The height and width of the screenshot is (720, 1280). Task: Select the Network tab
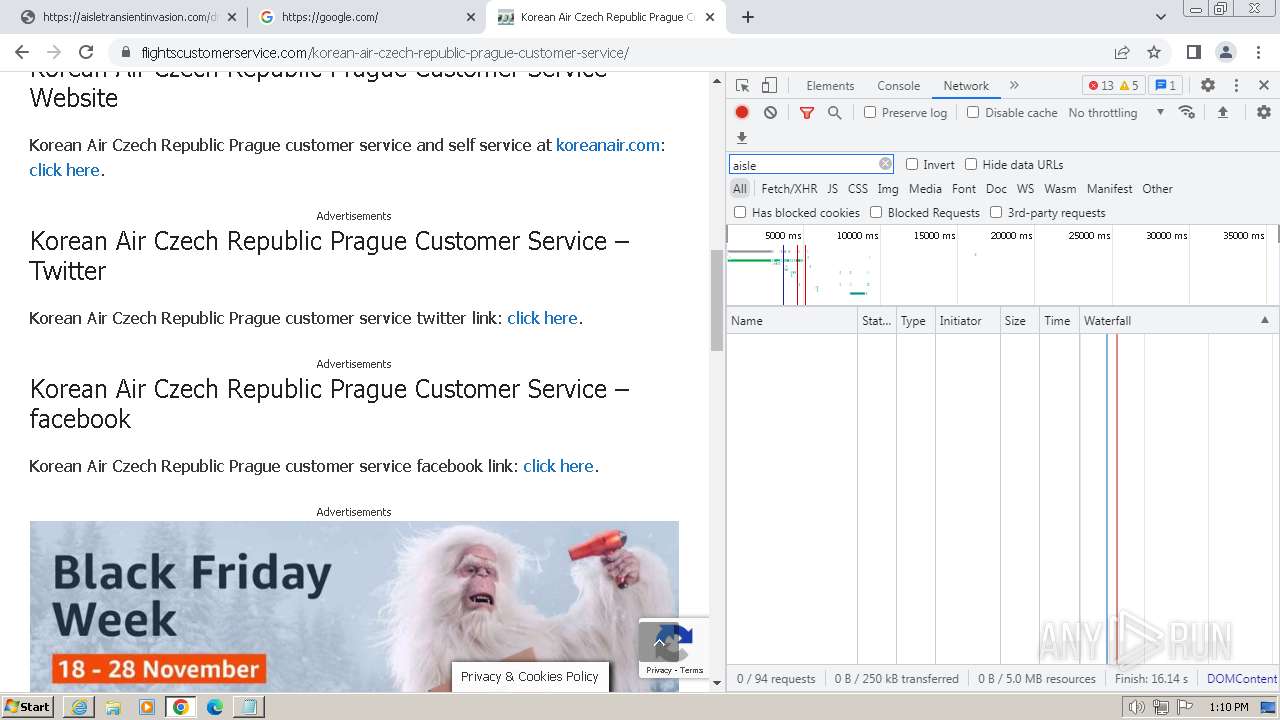point(966,86)
